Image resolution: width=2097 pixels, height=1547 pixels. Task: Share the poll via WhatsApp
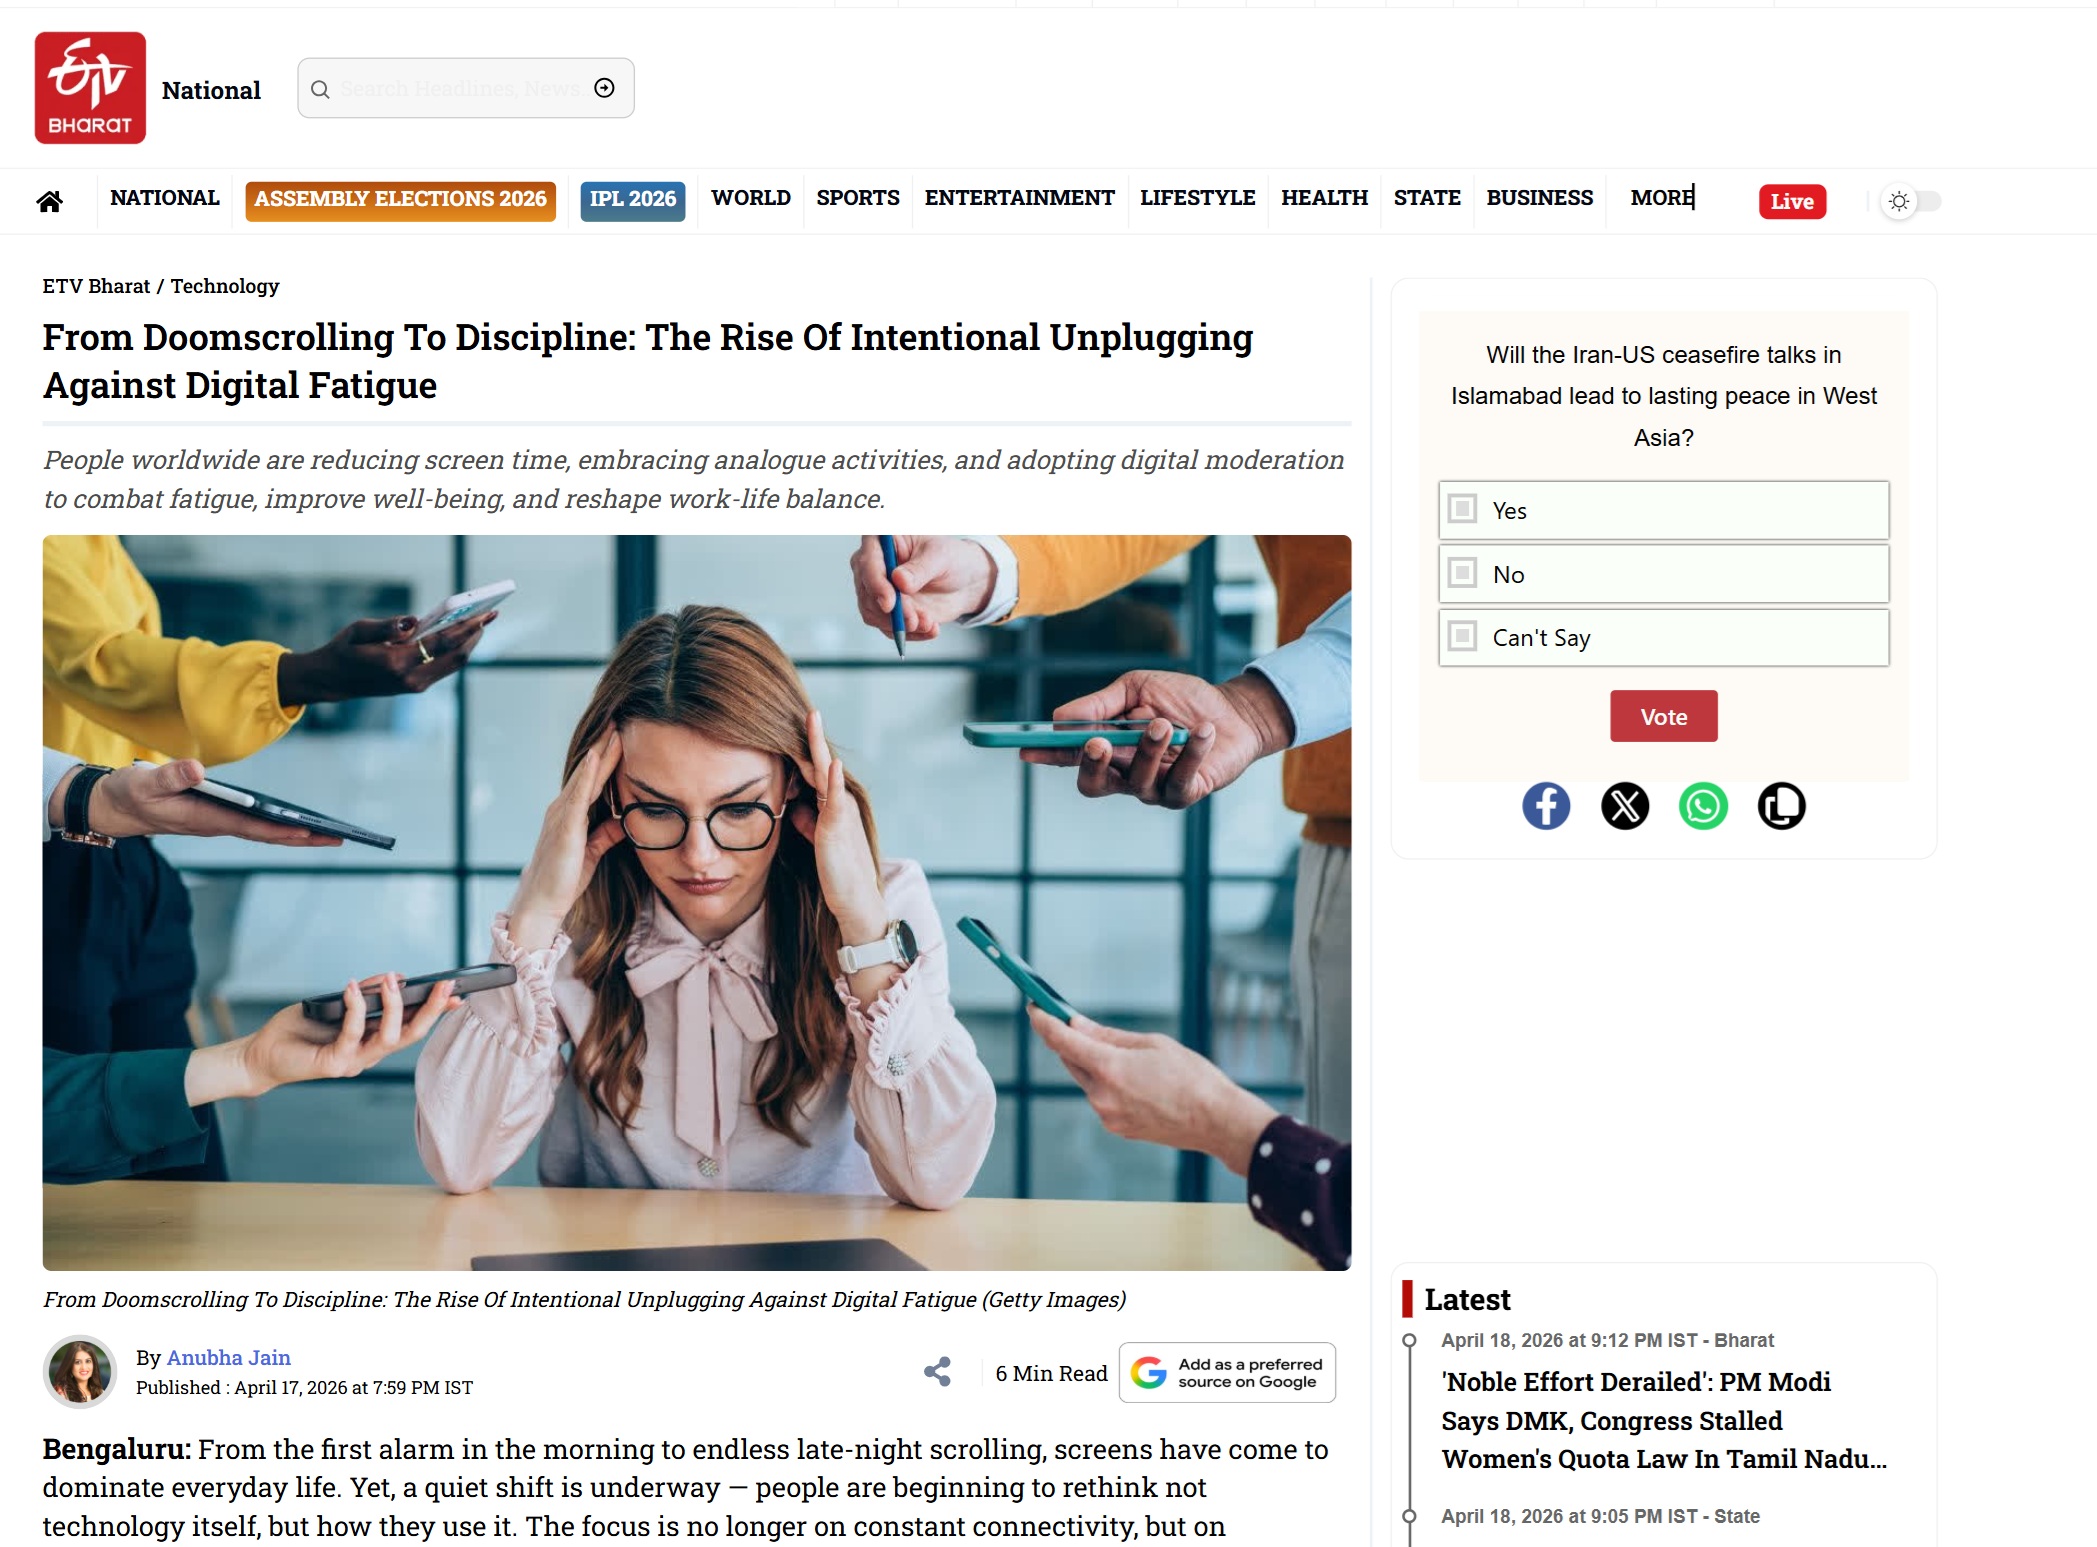[1703, 806]
